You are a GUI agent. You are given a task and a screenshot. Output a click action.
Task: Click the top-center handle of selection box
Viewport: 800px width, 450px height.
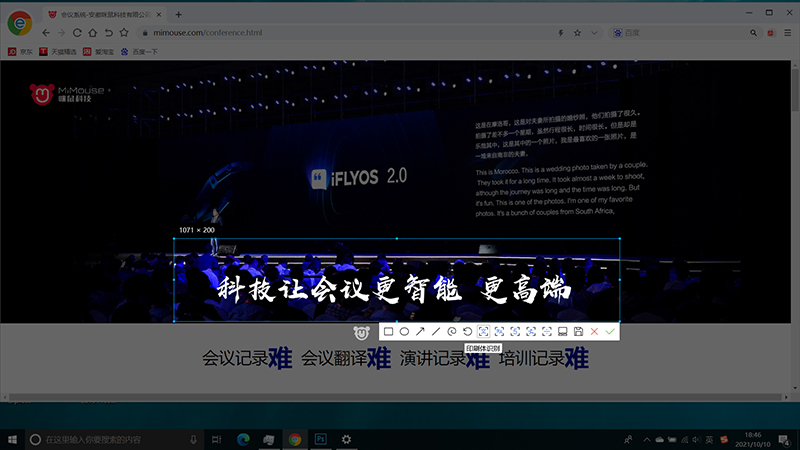[397, 238]
